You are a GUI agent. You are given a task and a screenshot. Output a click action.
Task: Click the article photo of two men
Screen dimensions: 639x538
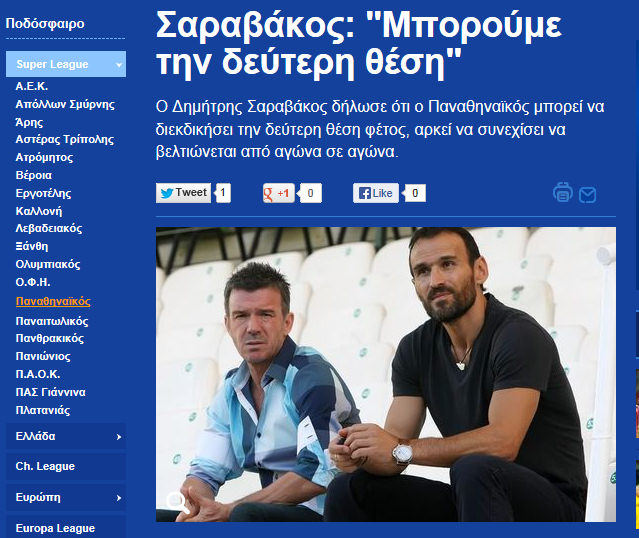tap(386, 374)
